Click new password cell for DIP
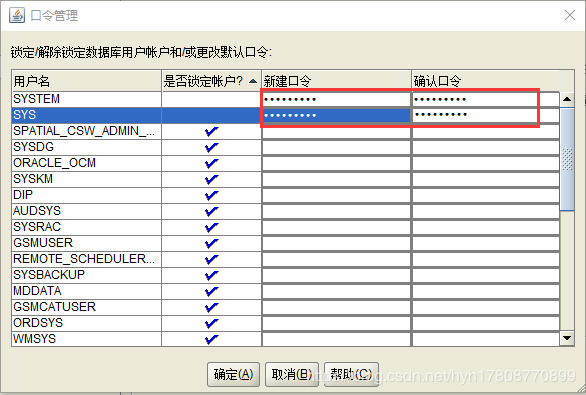The width and height of the screenshot is (586, 395). (336, 195)
